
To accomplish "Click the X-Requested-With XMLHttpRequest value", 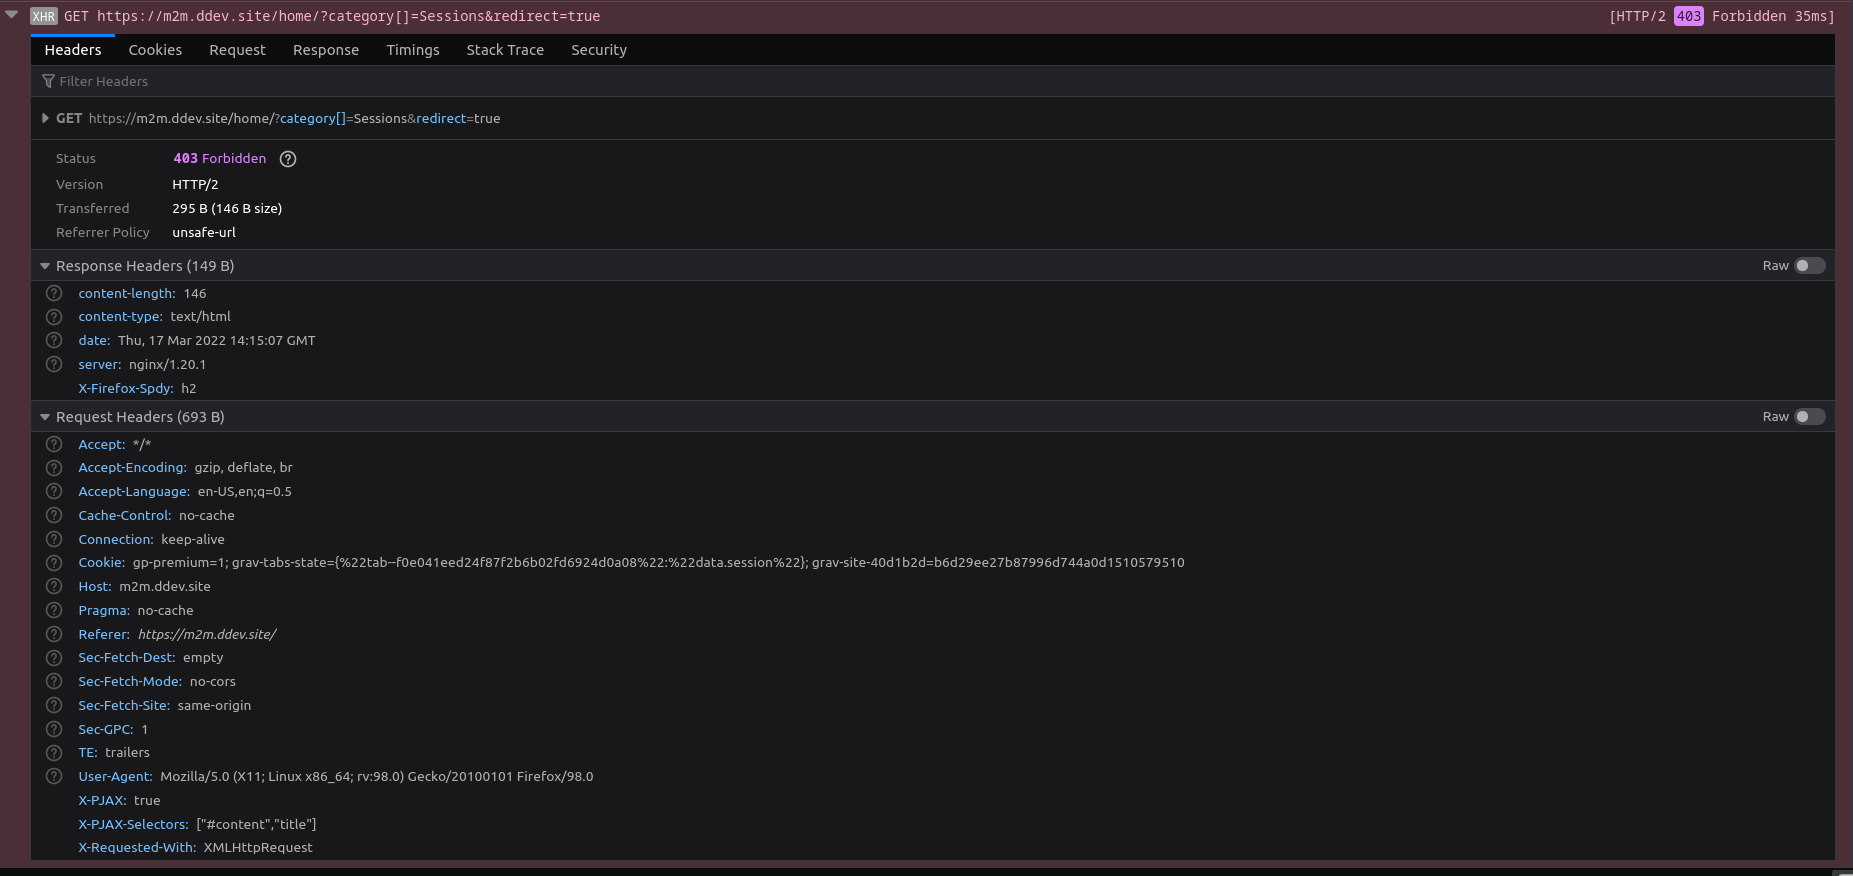I will (x=258, y=847).
